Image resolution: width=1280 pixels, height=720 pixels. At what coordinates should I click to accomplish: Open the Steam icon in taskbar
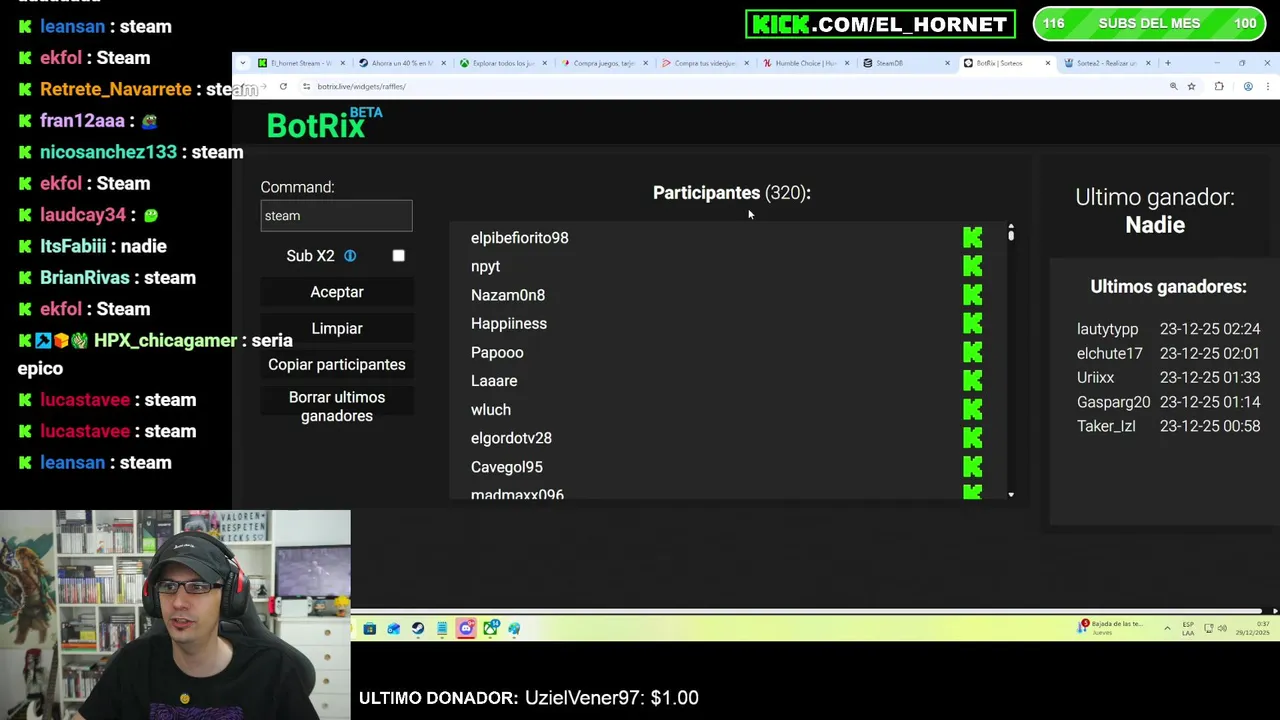tap(418, 628)
